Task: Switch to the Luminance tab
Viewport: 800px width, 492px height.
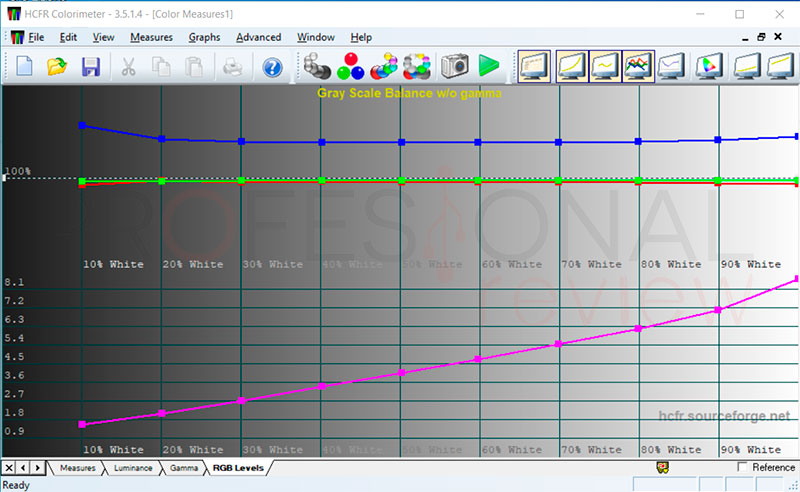Action: click(133, 468)
